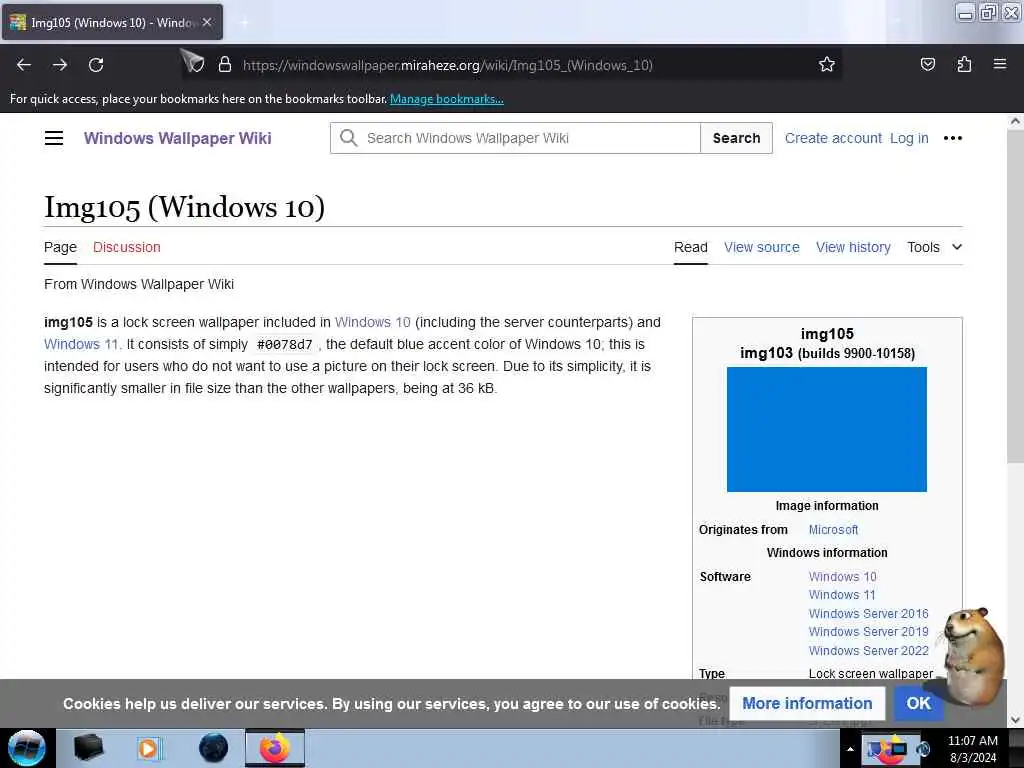Click the page vertical scrollbar thumb
Screen dimensions: 1024x768
coord(1015,294)
